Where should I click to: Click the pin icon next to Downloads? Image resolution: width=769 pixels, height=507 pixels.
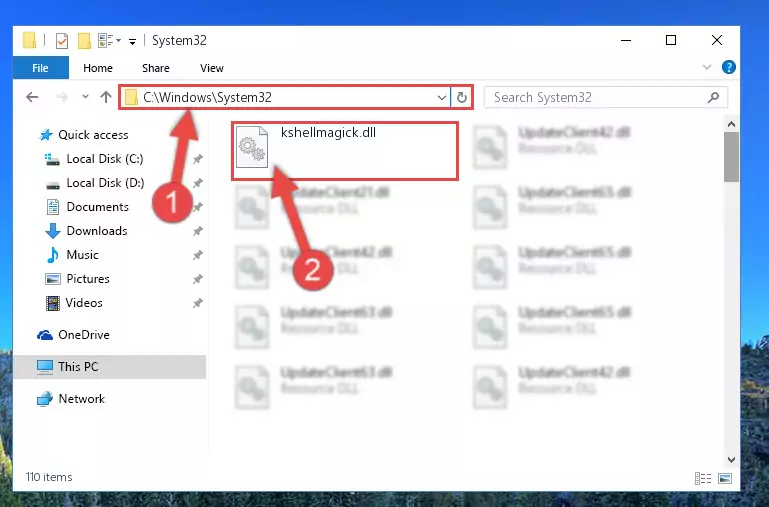198,231
